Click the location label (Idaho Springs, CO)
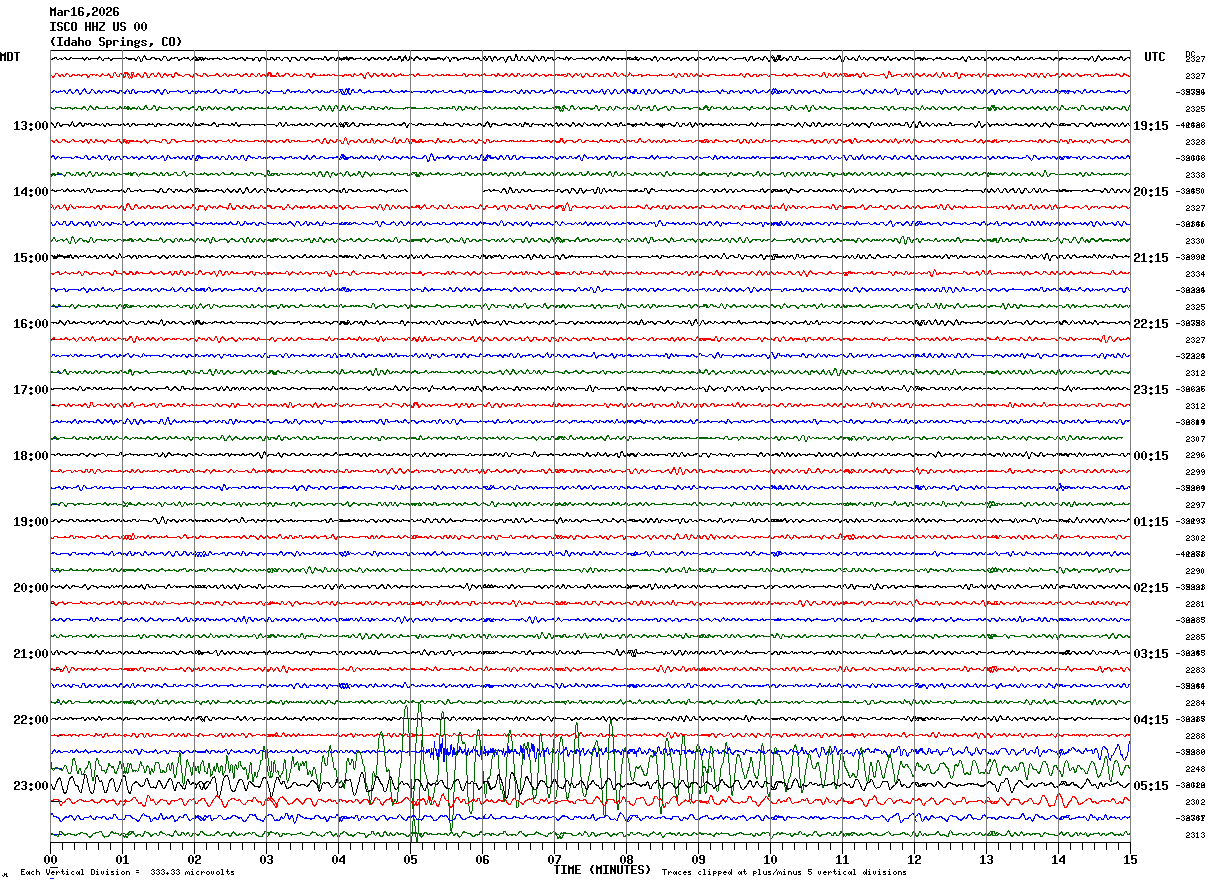The image size is (1210, 886). pyautogui.click(x=116, y=42)
